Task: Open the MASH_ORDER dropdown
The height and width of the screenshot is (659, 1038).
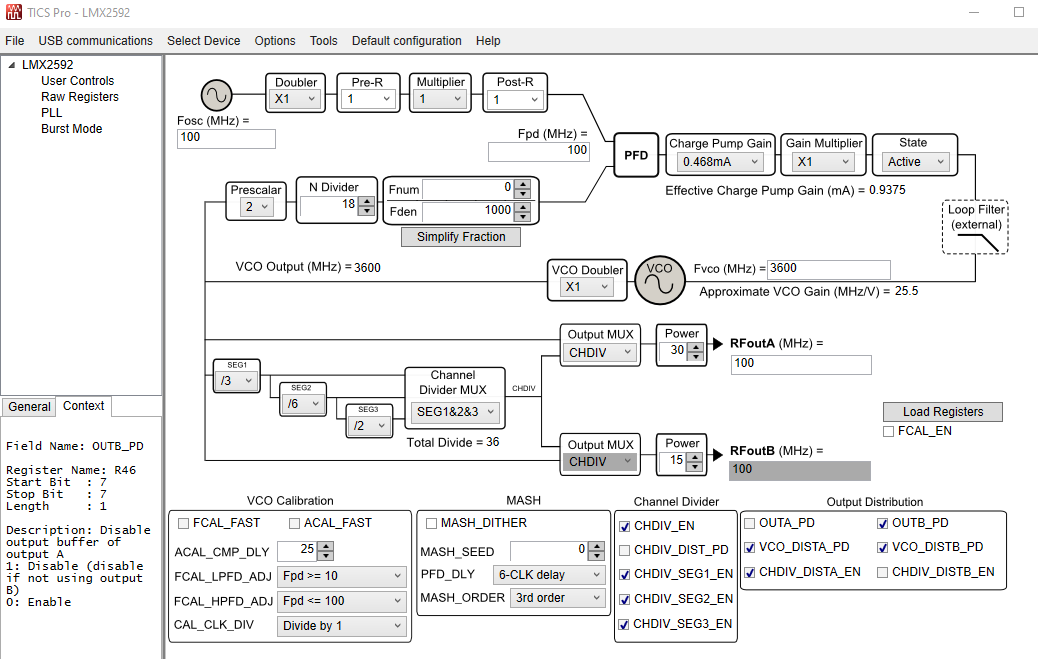Action: [x=558, y=598]
